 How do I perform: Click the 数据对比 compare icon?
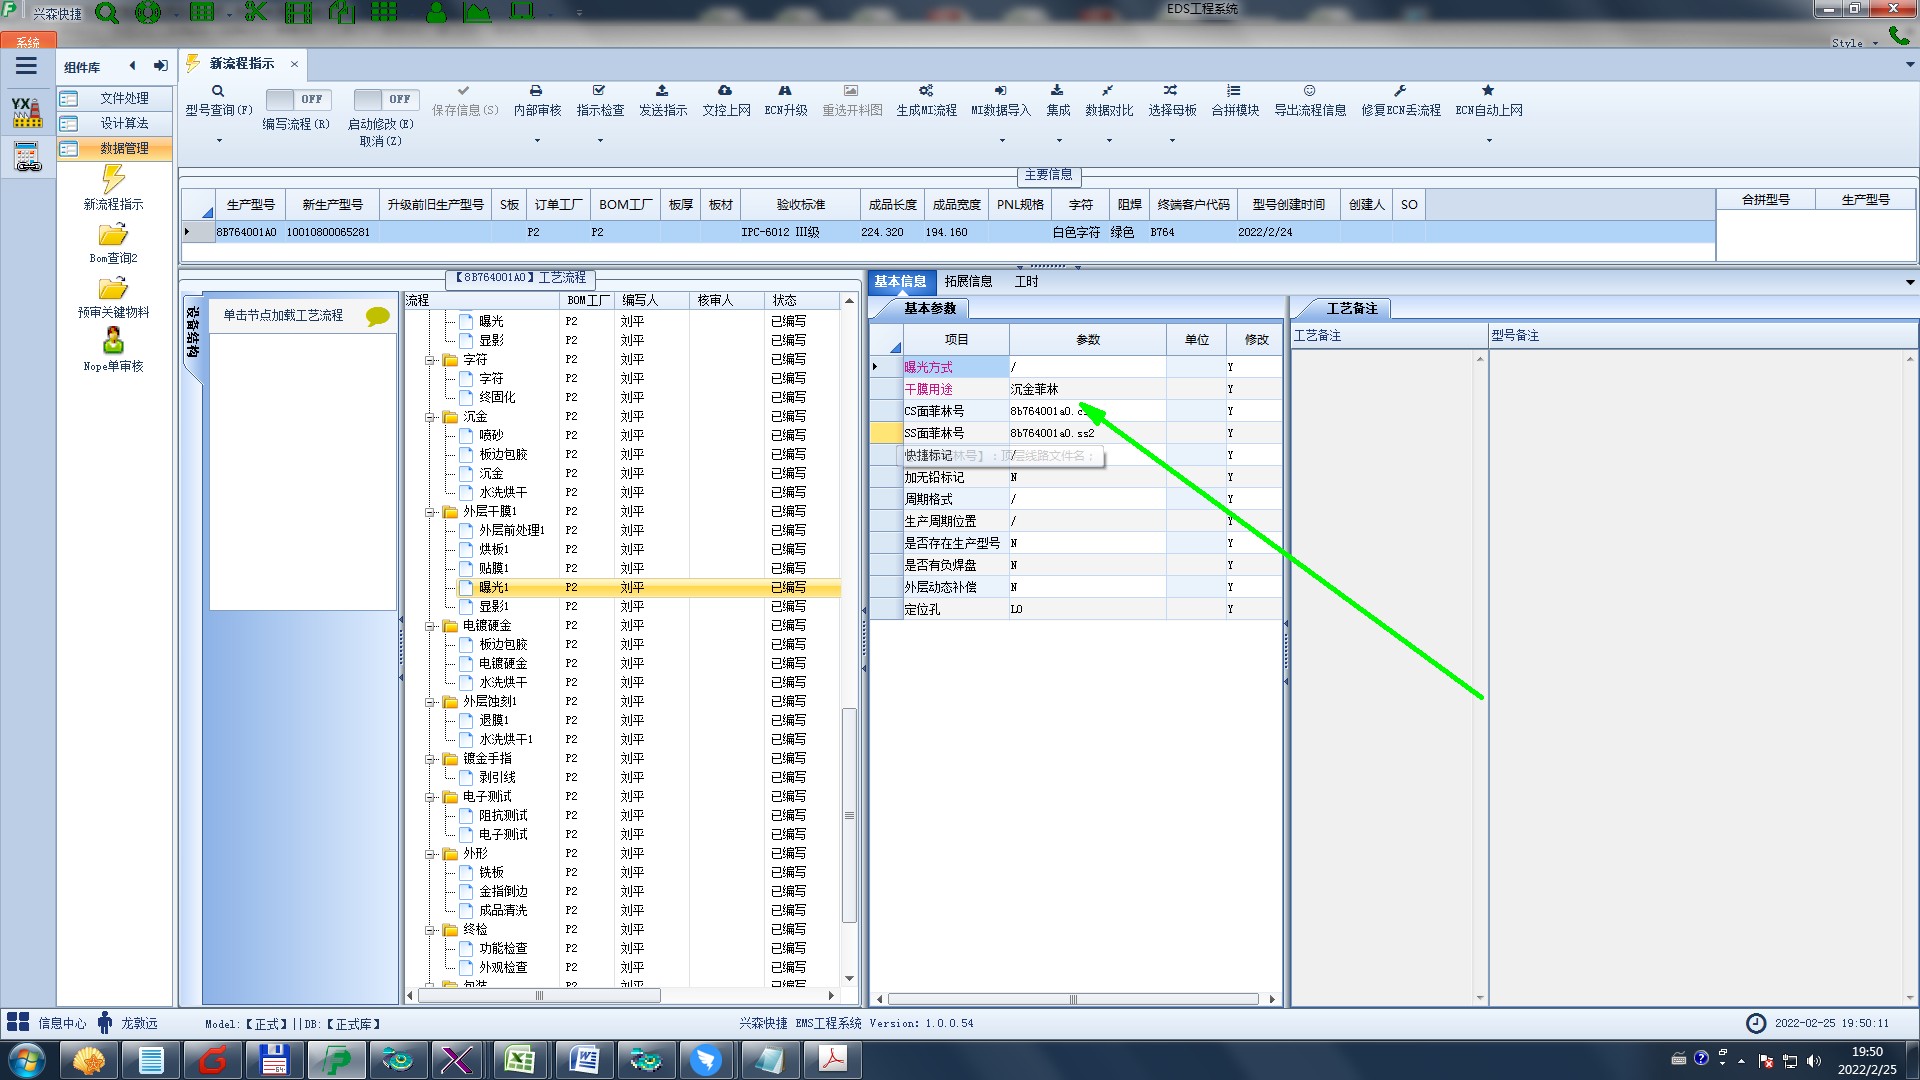point(1108,90)
